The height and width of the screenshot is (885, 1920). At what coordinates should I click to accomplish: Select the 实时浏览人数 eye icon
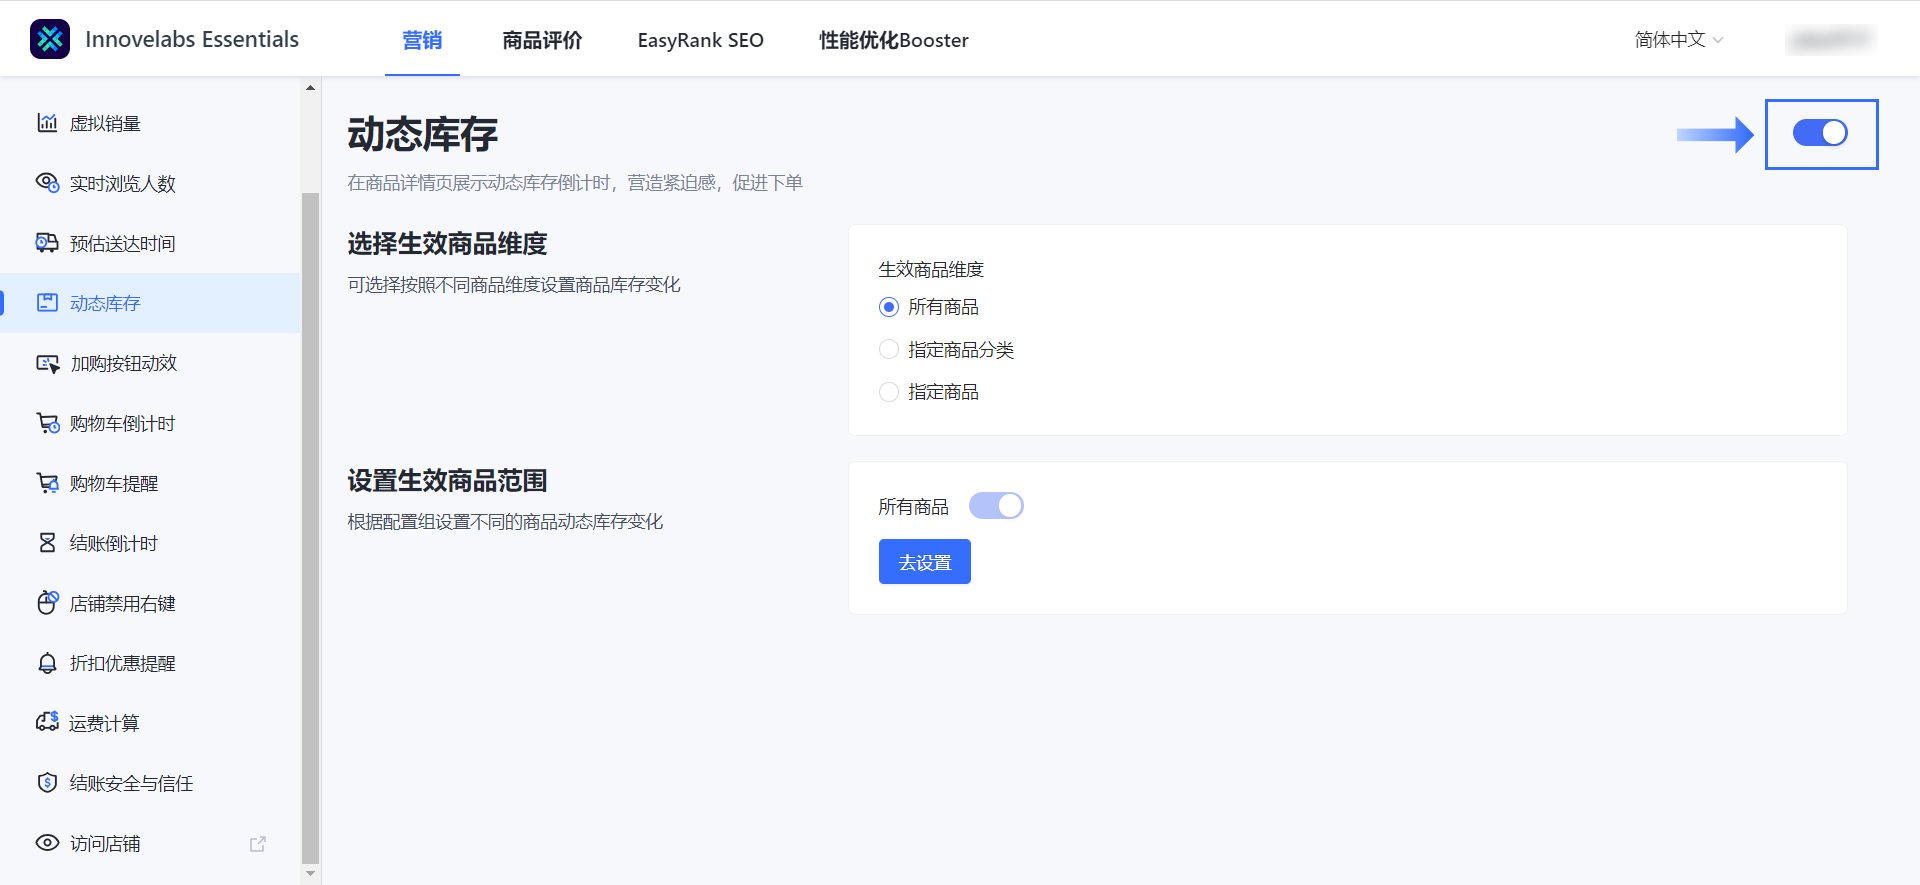coord(47,183)
